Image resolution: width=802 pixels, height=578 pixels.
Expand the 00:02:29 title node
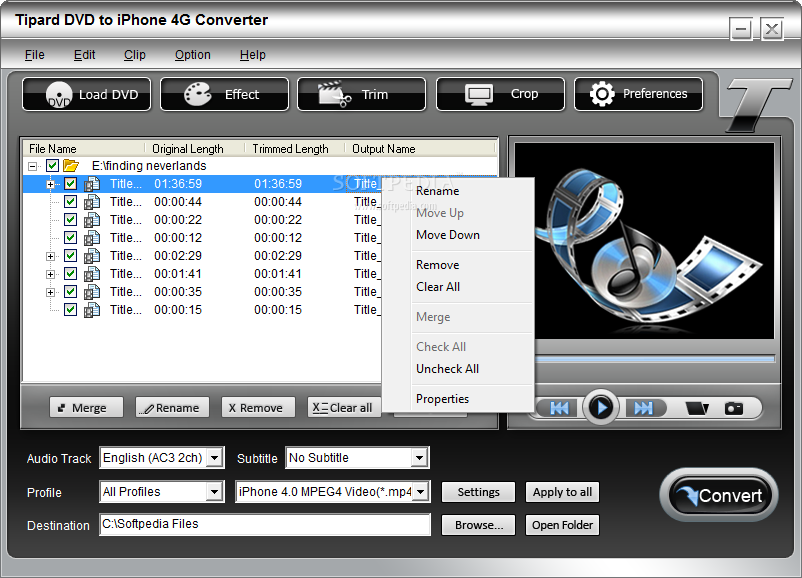51,256
